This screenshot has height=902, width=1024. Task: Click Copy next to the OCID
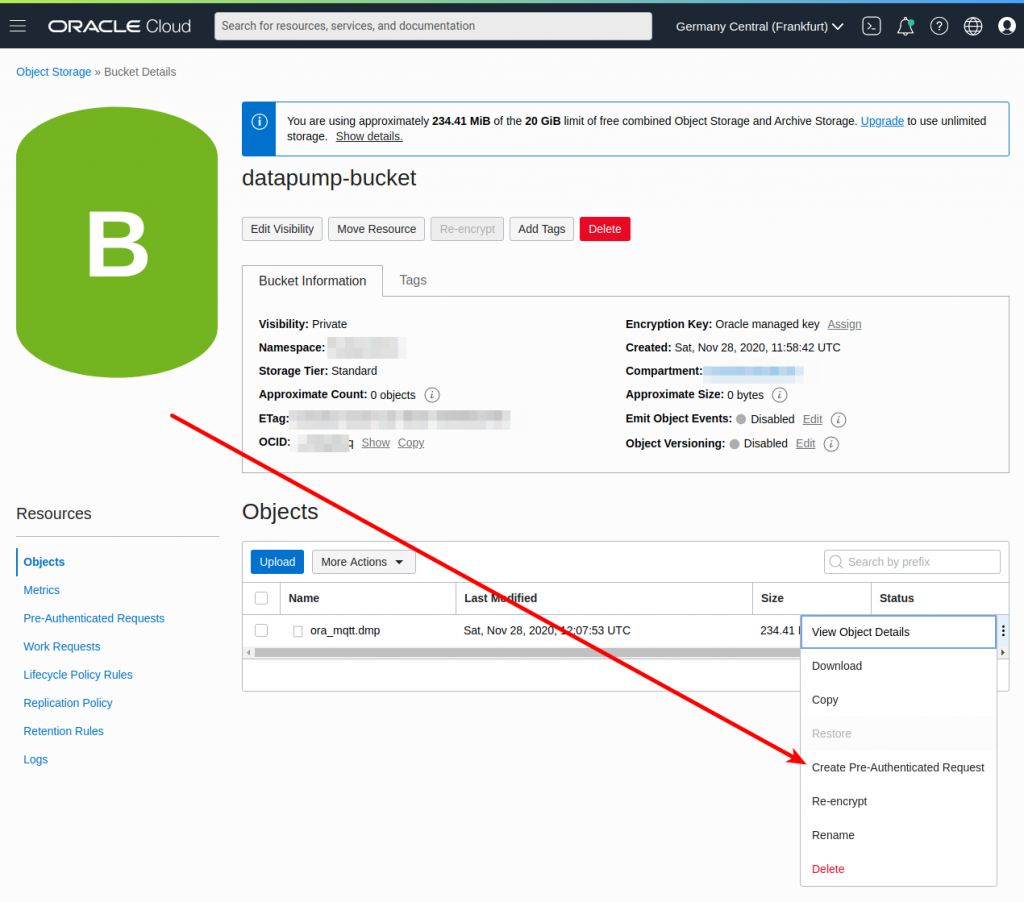[x=411, y=443]
